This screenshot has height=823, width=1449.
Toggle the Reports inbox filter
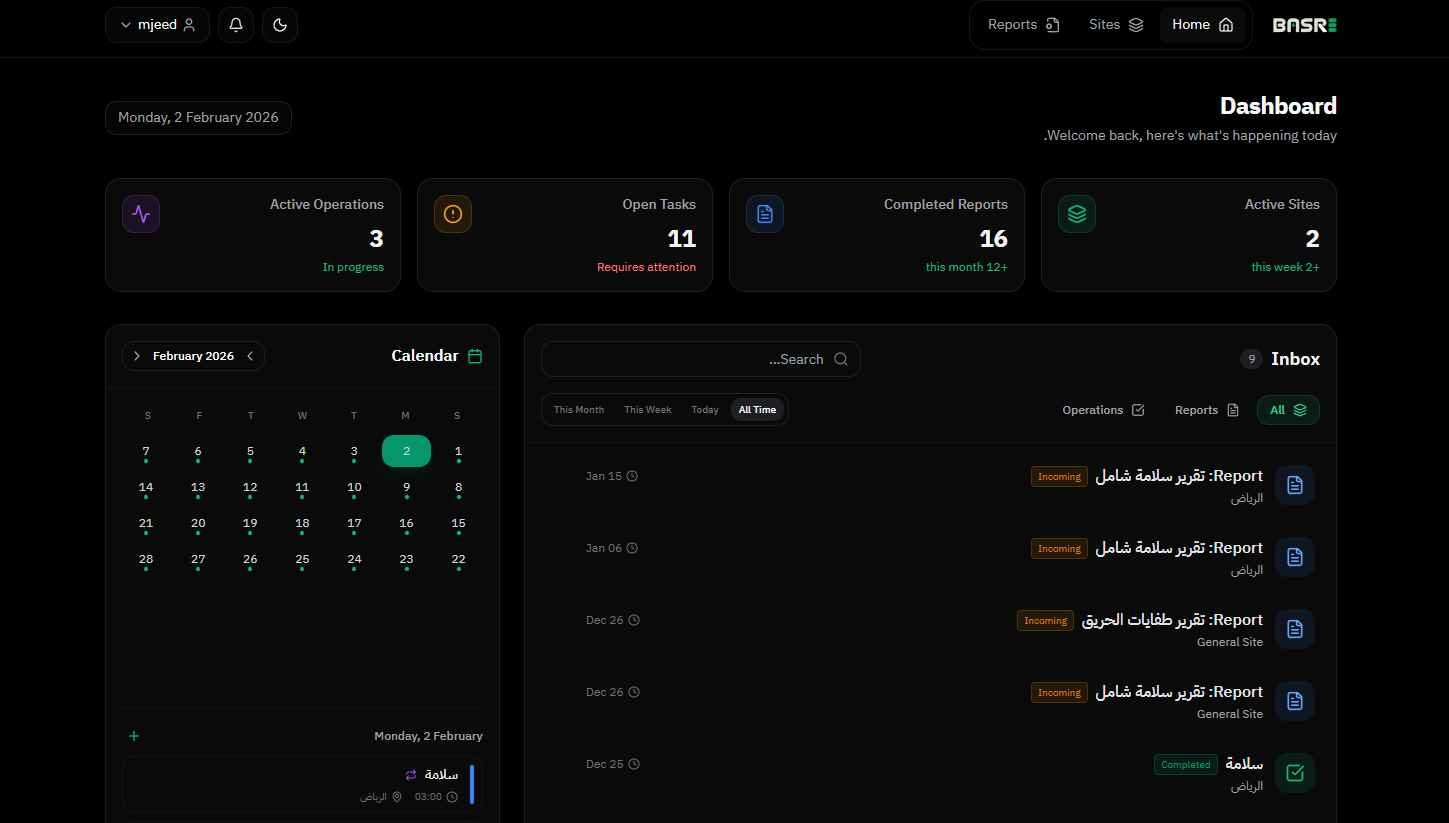tap(1205, 409)
